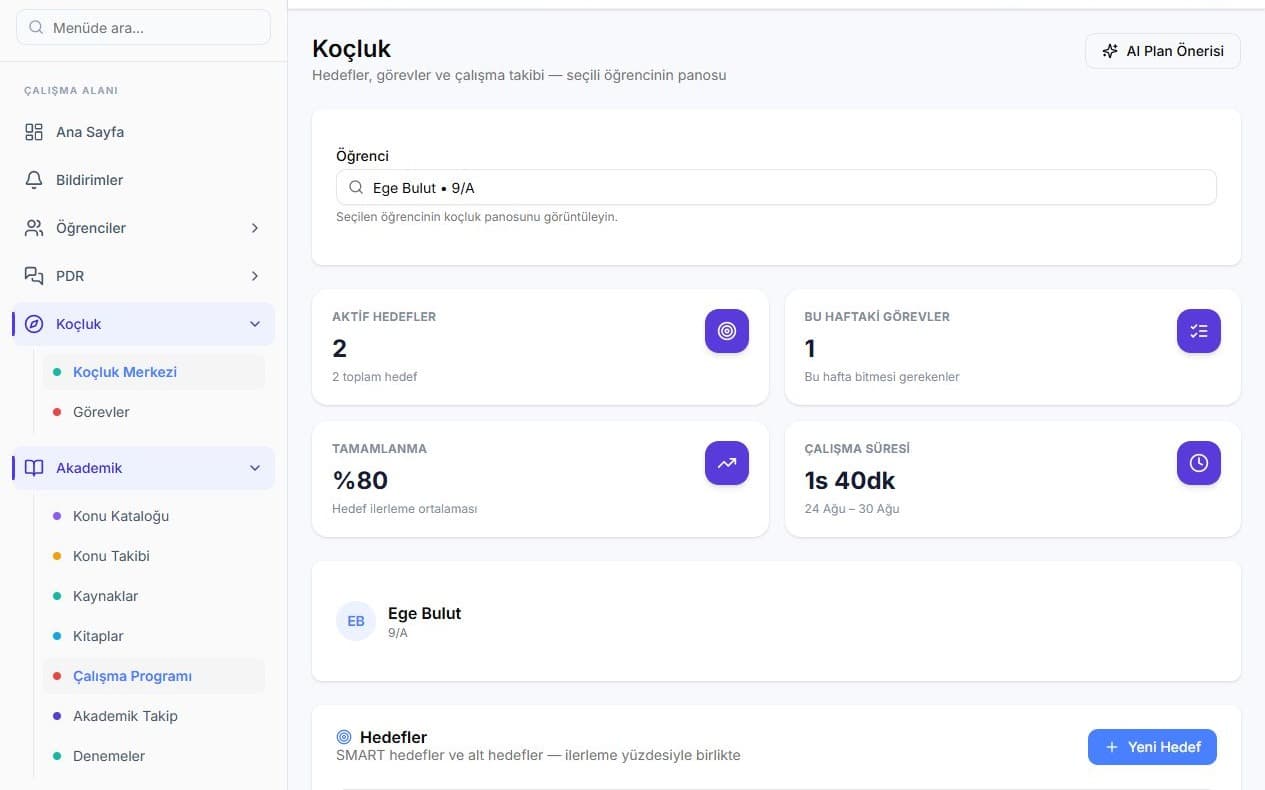The width and height of the screenshot is (1265, 790).
Task: Click the trend arrow icon on Tamamlanma card
Action: 727,463
